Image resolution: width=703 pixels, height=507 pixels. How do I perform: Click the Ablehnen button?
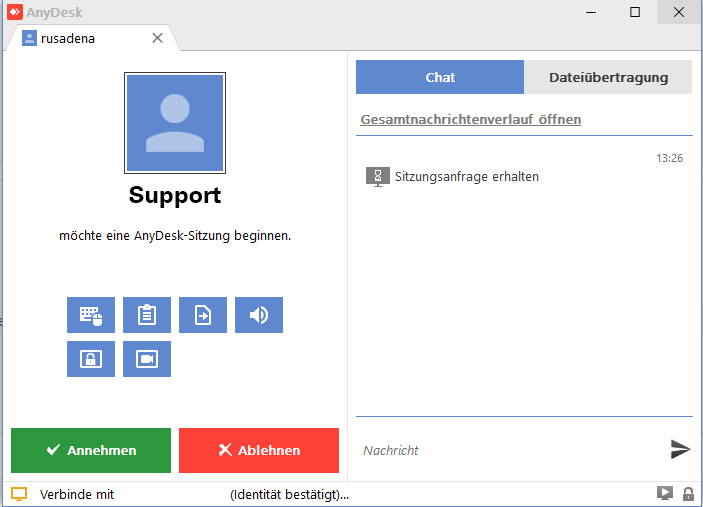point(259,450)
